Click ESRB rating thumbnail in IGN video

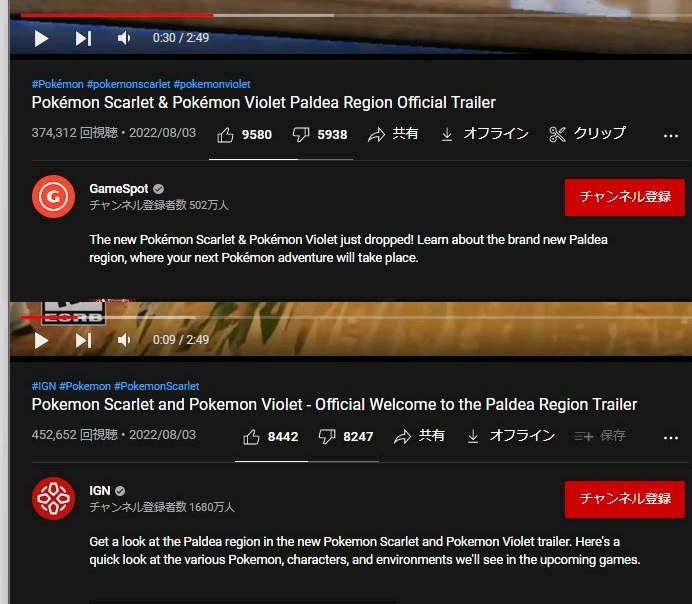click(x=73, y=312)
